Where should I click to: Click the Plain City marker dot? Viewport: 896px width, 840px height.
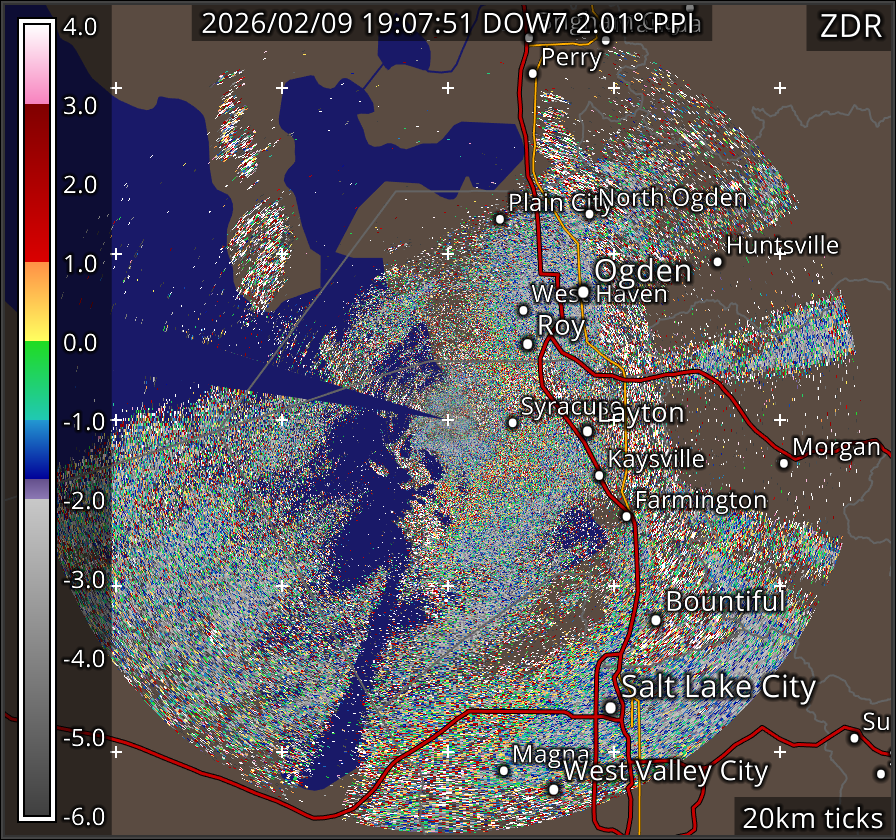[x=501, y=219]
